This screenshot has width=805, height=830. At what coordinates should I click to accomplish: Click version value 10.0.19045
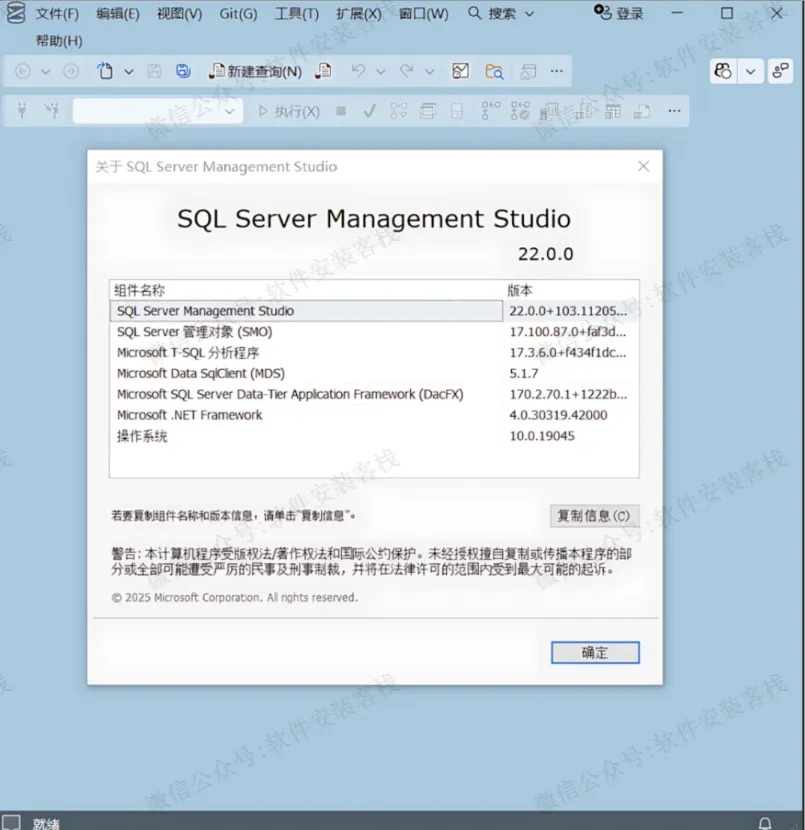[x=542, y=436]
